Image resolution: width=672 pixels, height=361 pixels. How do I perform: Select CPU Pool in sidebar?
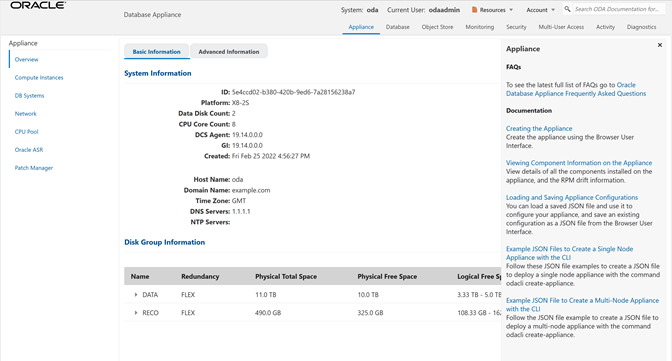27,132
